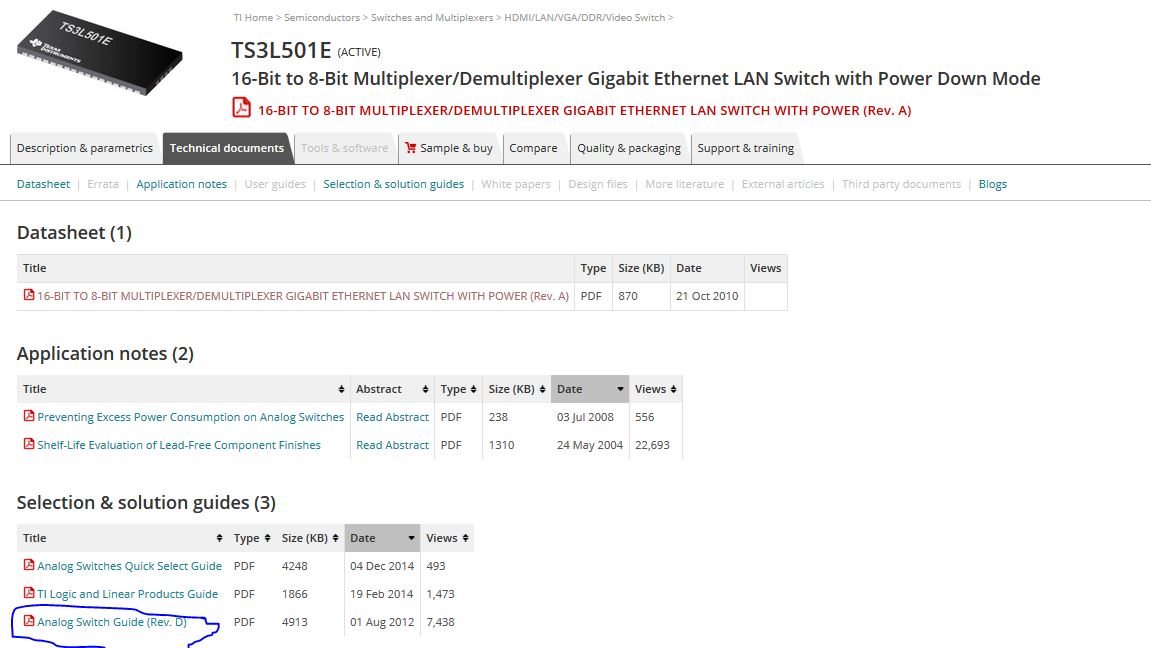The height and width of the screenshot is (648, 1151).
Task: Open Support & training tab
Action: pyautogui.click(x=745, y=148)
